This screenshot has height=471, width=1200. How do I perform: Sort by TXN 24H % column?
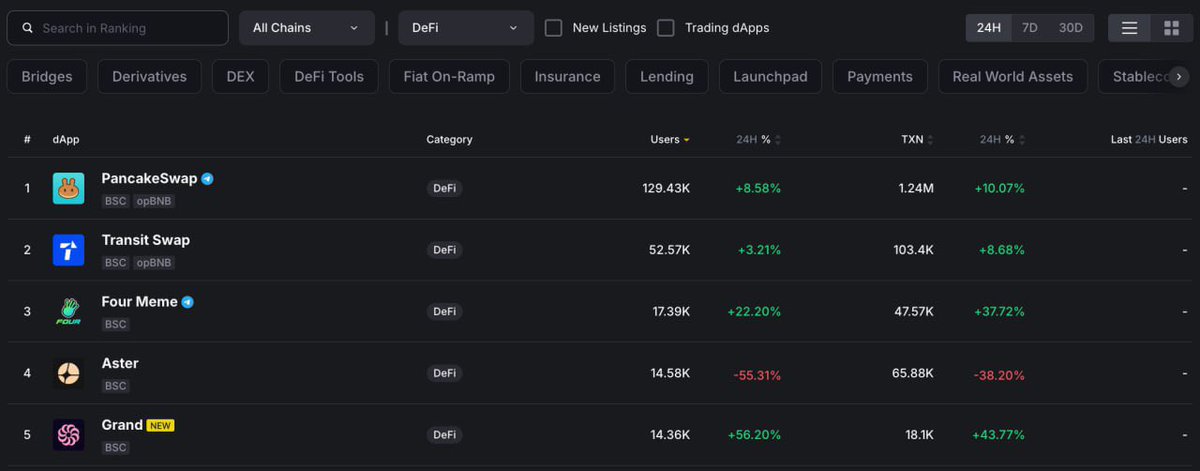1001,140
